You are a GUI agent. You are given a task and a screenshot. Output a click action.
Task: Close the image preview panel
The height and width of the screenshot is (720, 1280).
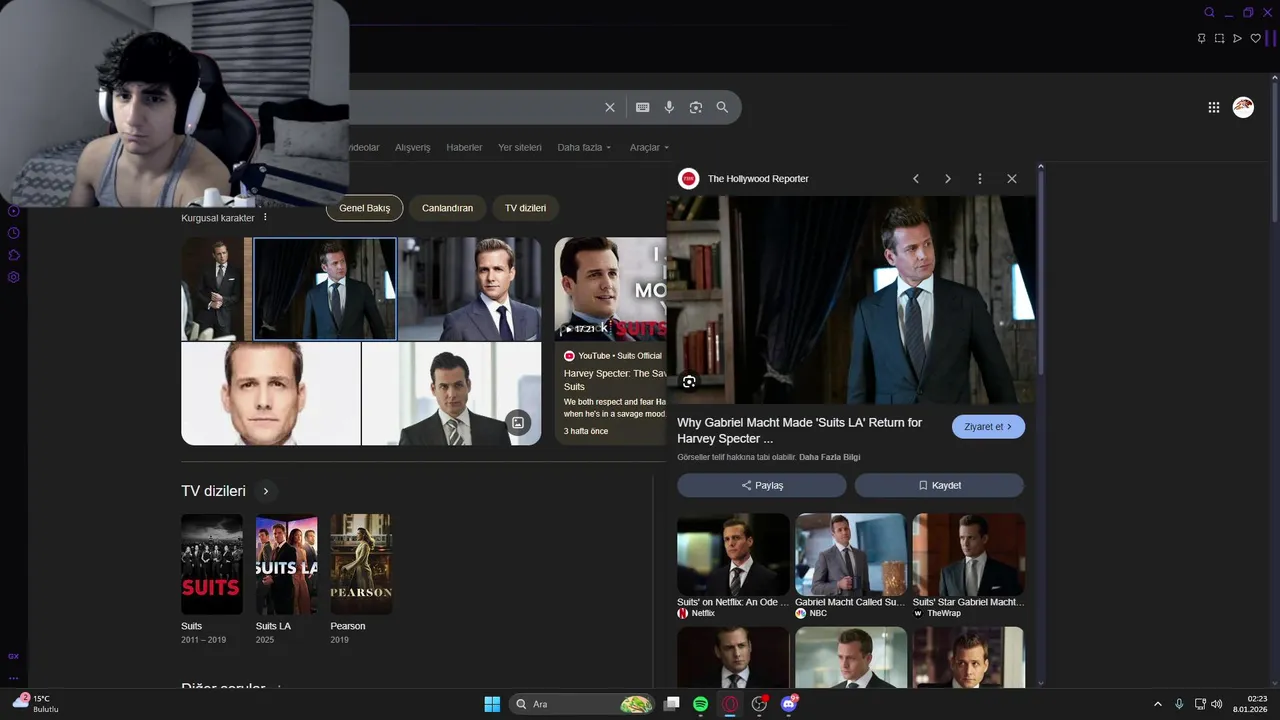pyautogui.click(x=1011, y=178)
